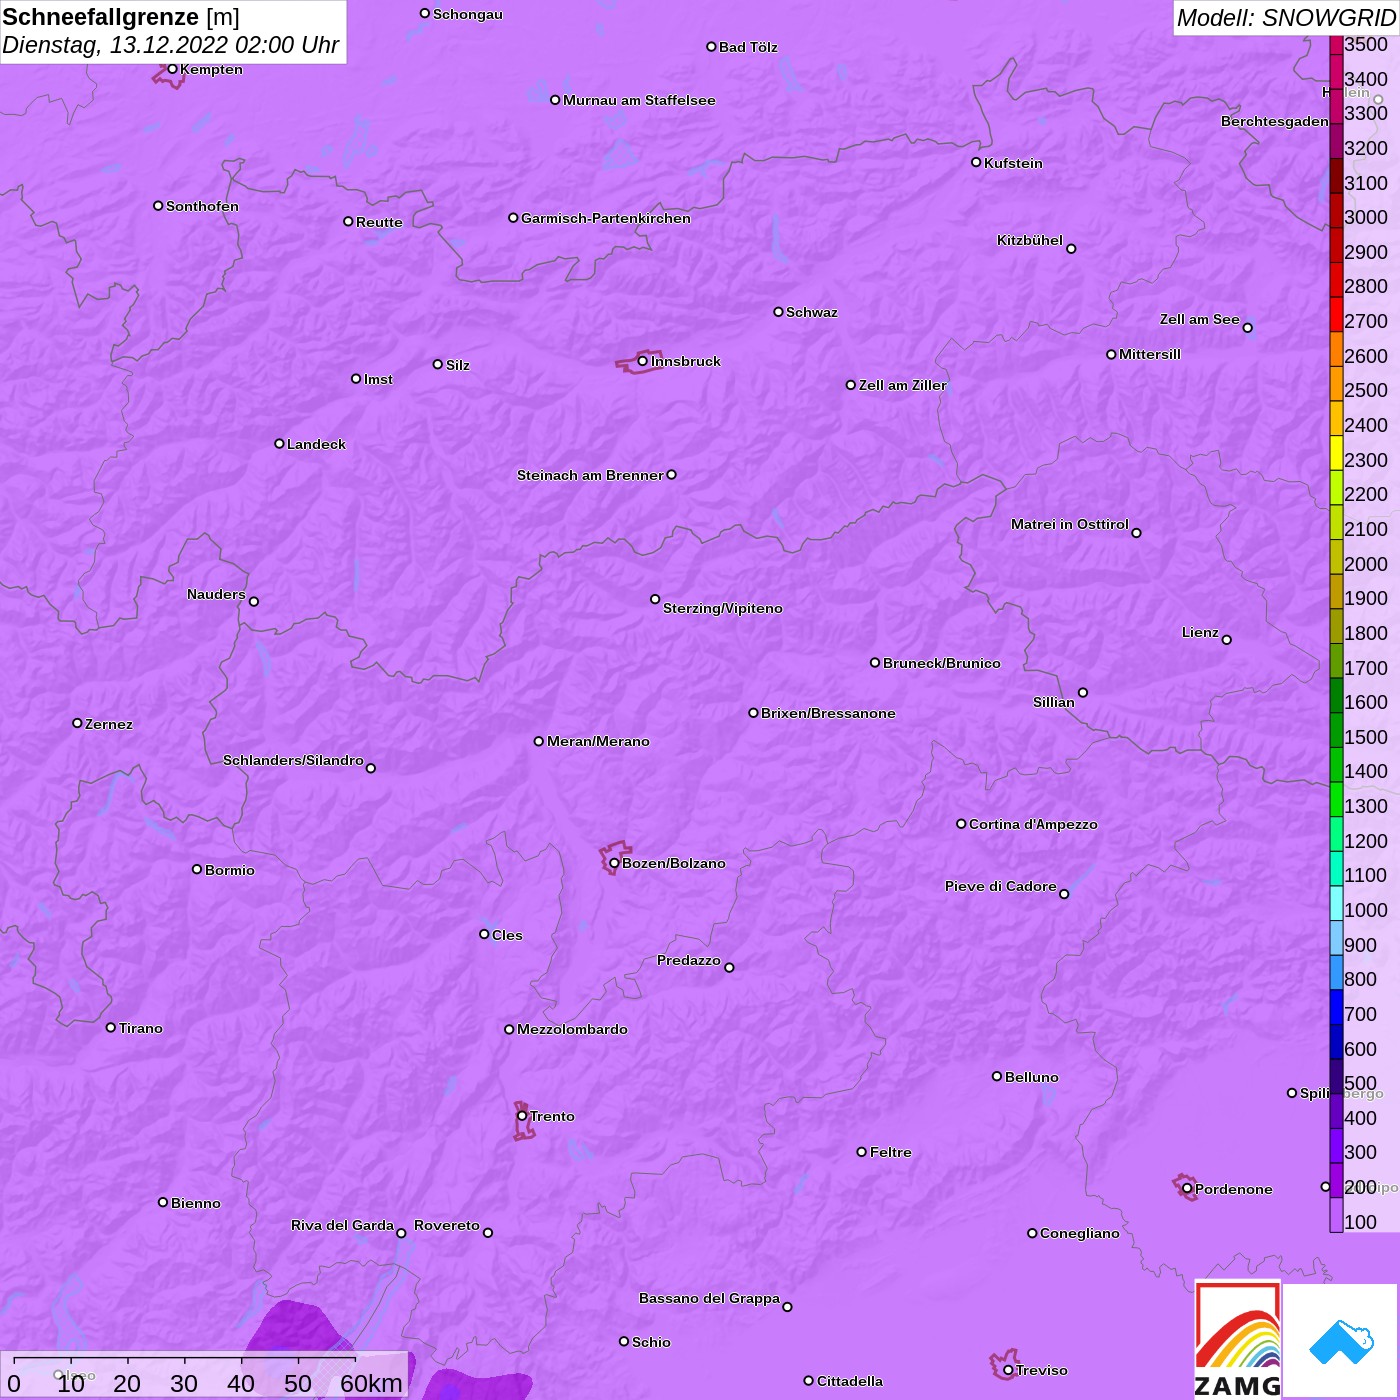The image size is (1400, 1400).
Task: Click the Schlanders/Silandro label
Action: [293, 760]
